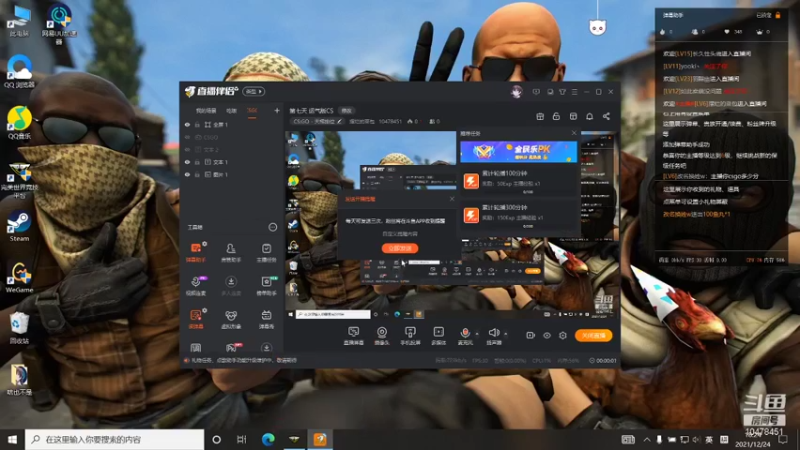The image size is (800, 450).
Task: Mute the speaker (扬声器)
Action: pos(493,336)
